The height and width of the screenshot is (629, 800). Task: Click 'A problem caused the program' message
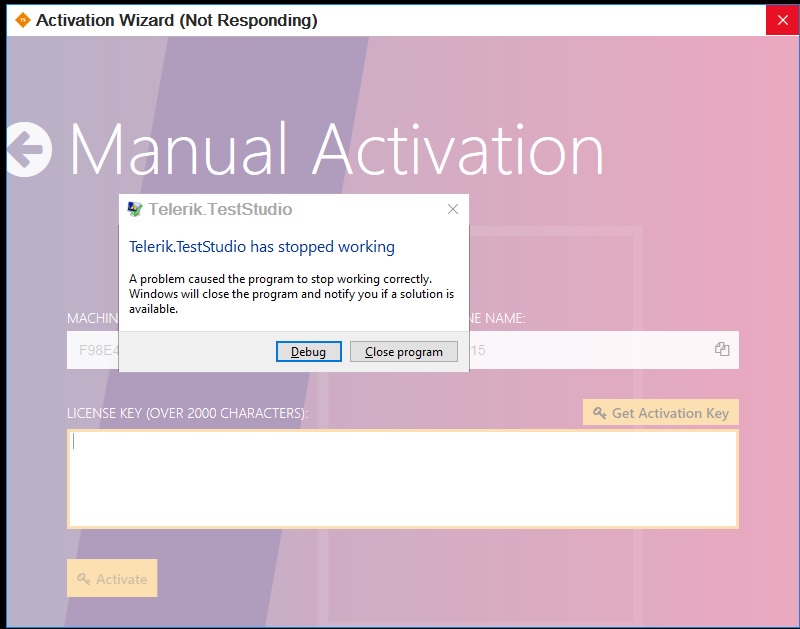[291, 294]
